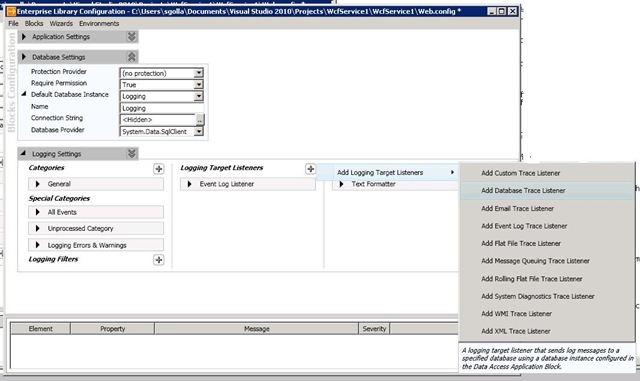The height and width of the screenshot is (381, 640).
Task: Open the Require Permission dropdown
Action: click(198, 85)
